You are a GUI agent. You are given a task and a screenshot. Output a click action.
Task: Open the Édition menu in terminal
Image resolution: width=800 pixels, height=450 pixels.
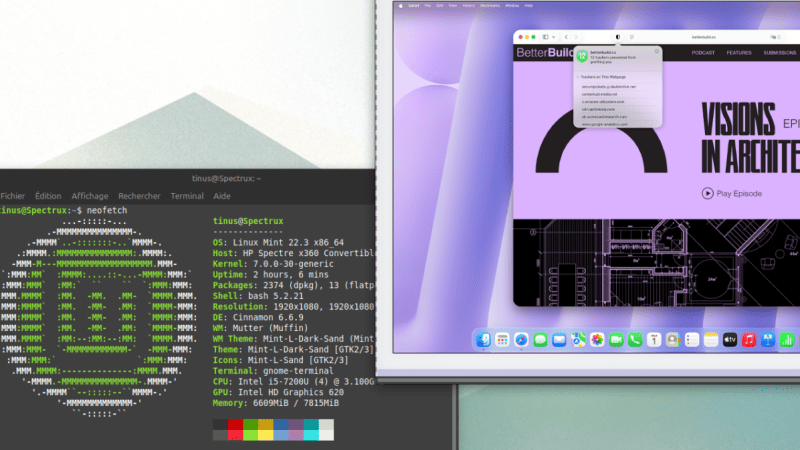[x=48, y=196]
